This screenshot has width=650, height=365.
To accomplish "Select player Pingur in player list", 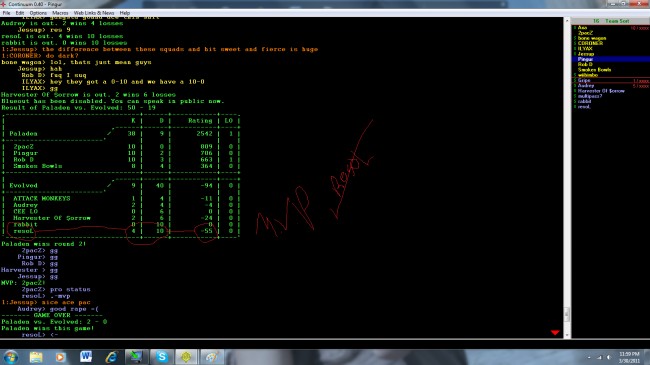I will coord(611,59).
